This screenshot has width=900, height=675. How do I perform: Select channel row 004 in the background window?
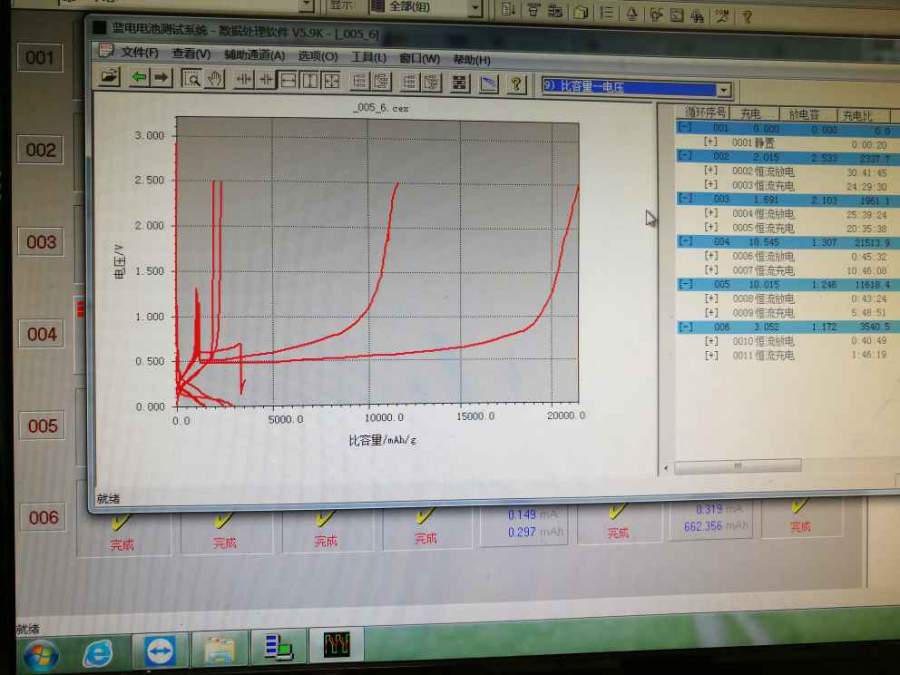pyautogui.click(x=42, y=333)
